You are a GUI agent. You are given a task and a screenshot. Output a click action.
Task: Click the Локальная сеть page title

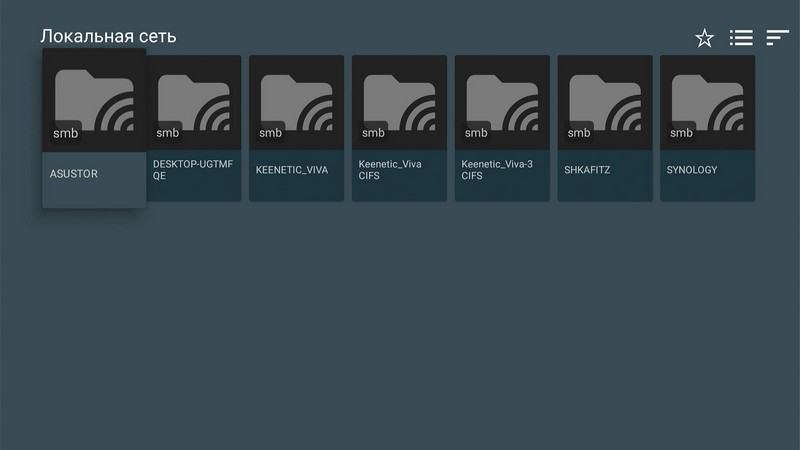[x=108, y=37]
